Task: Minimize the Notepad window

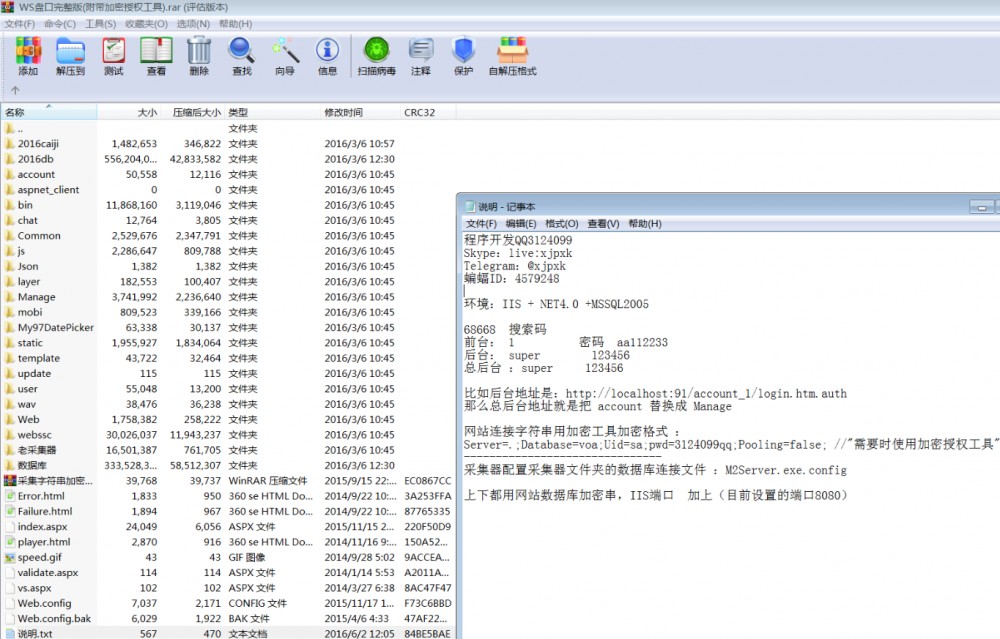Action: 982,207
